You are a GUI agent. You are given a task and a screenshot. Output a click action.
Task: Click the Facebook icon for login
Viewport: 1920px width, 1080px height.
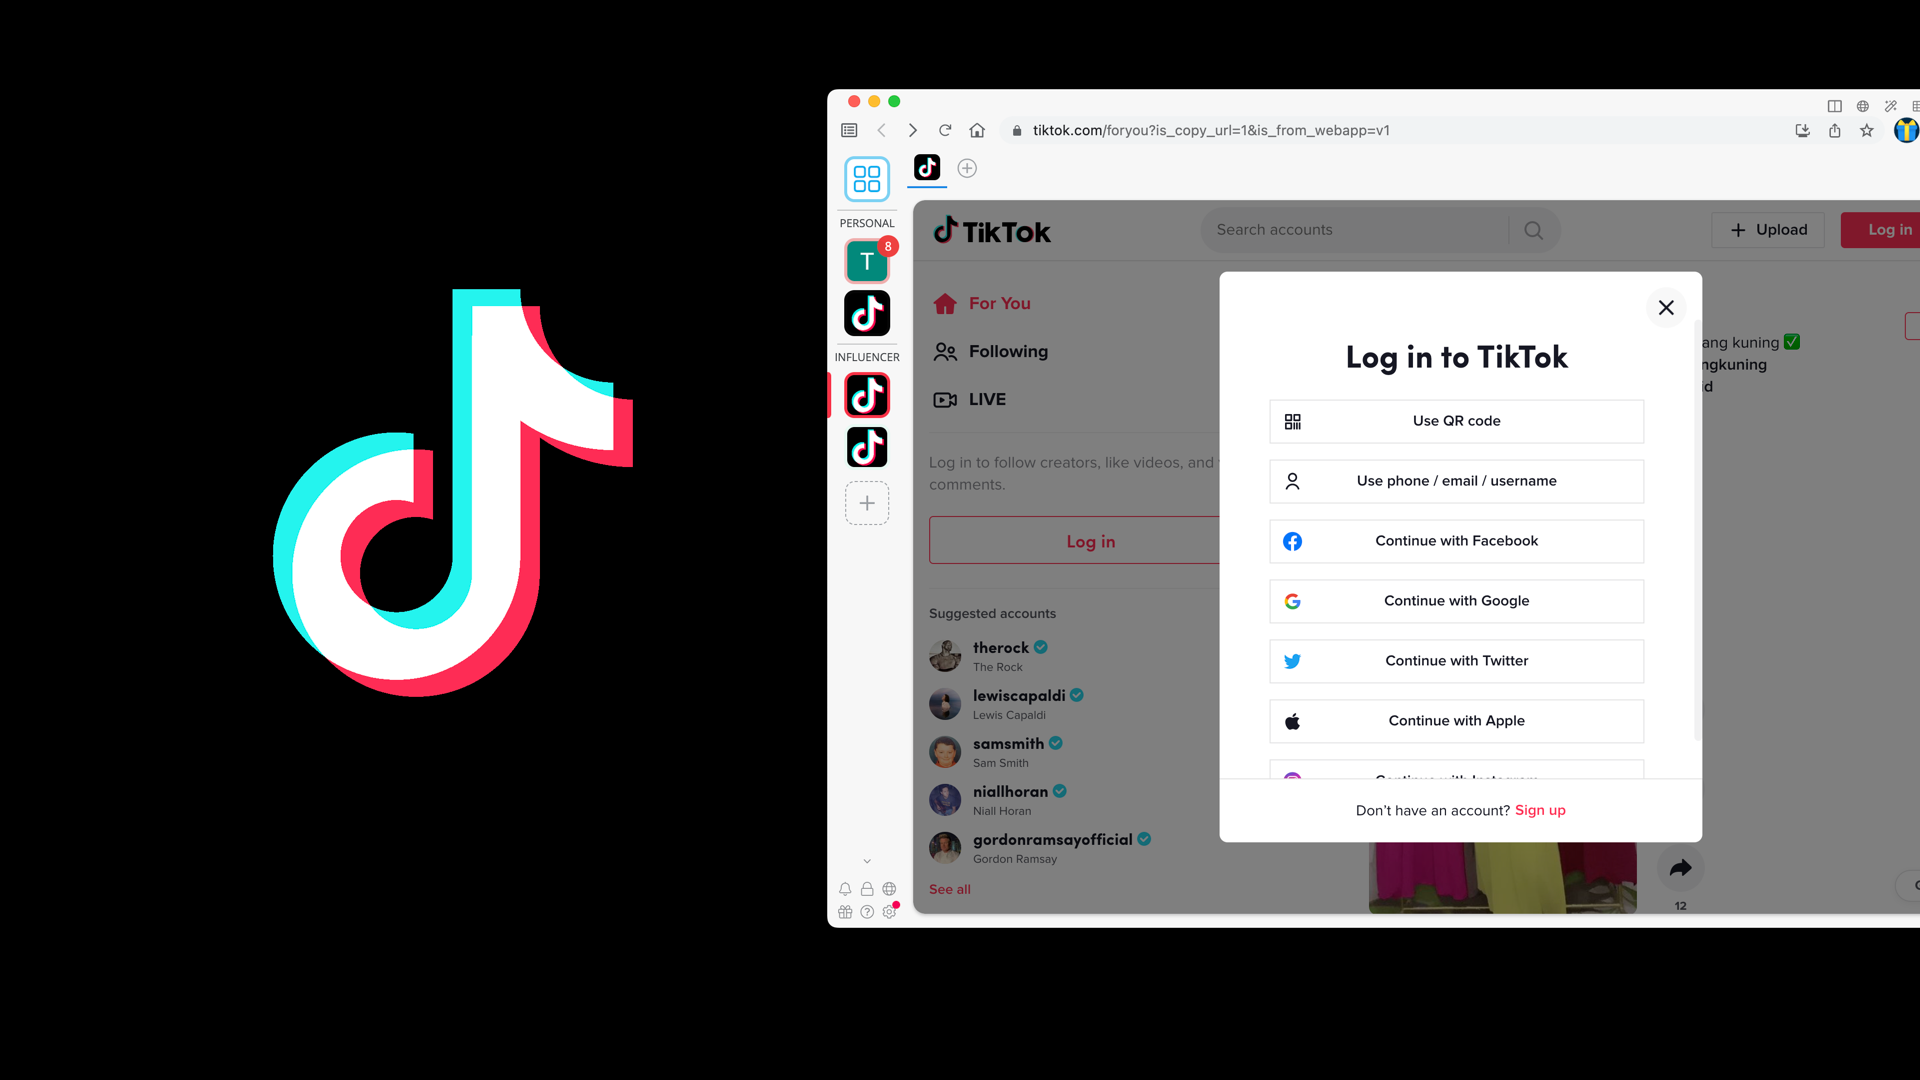pos(1292,541)
